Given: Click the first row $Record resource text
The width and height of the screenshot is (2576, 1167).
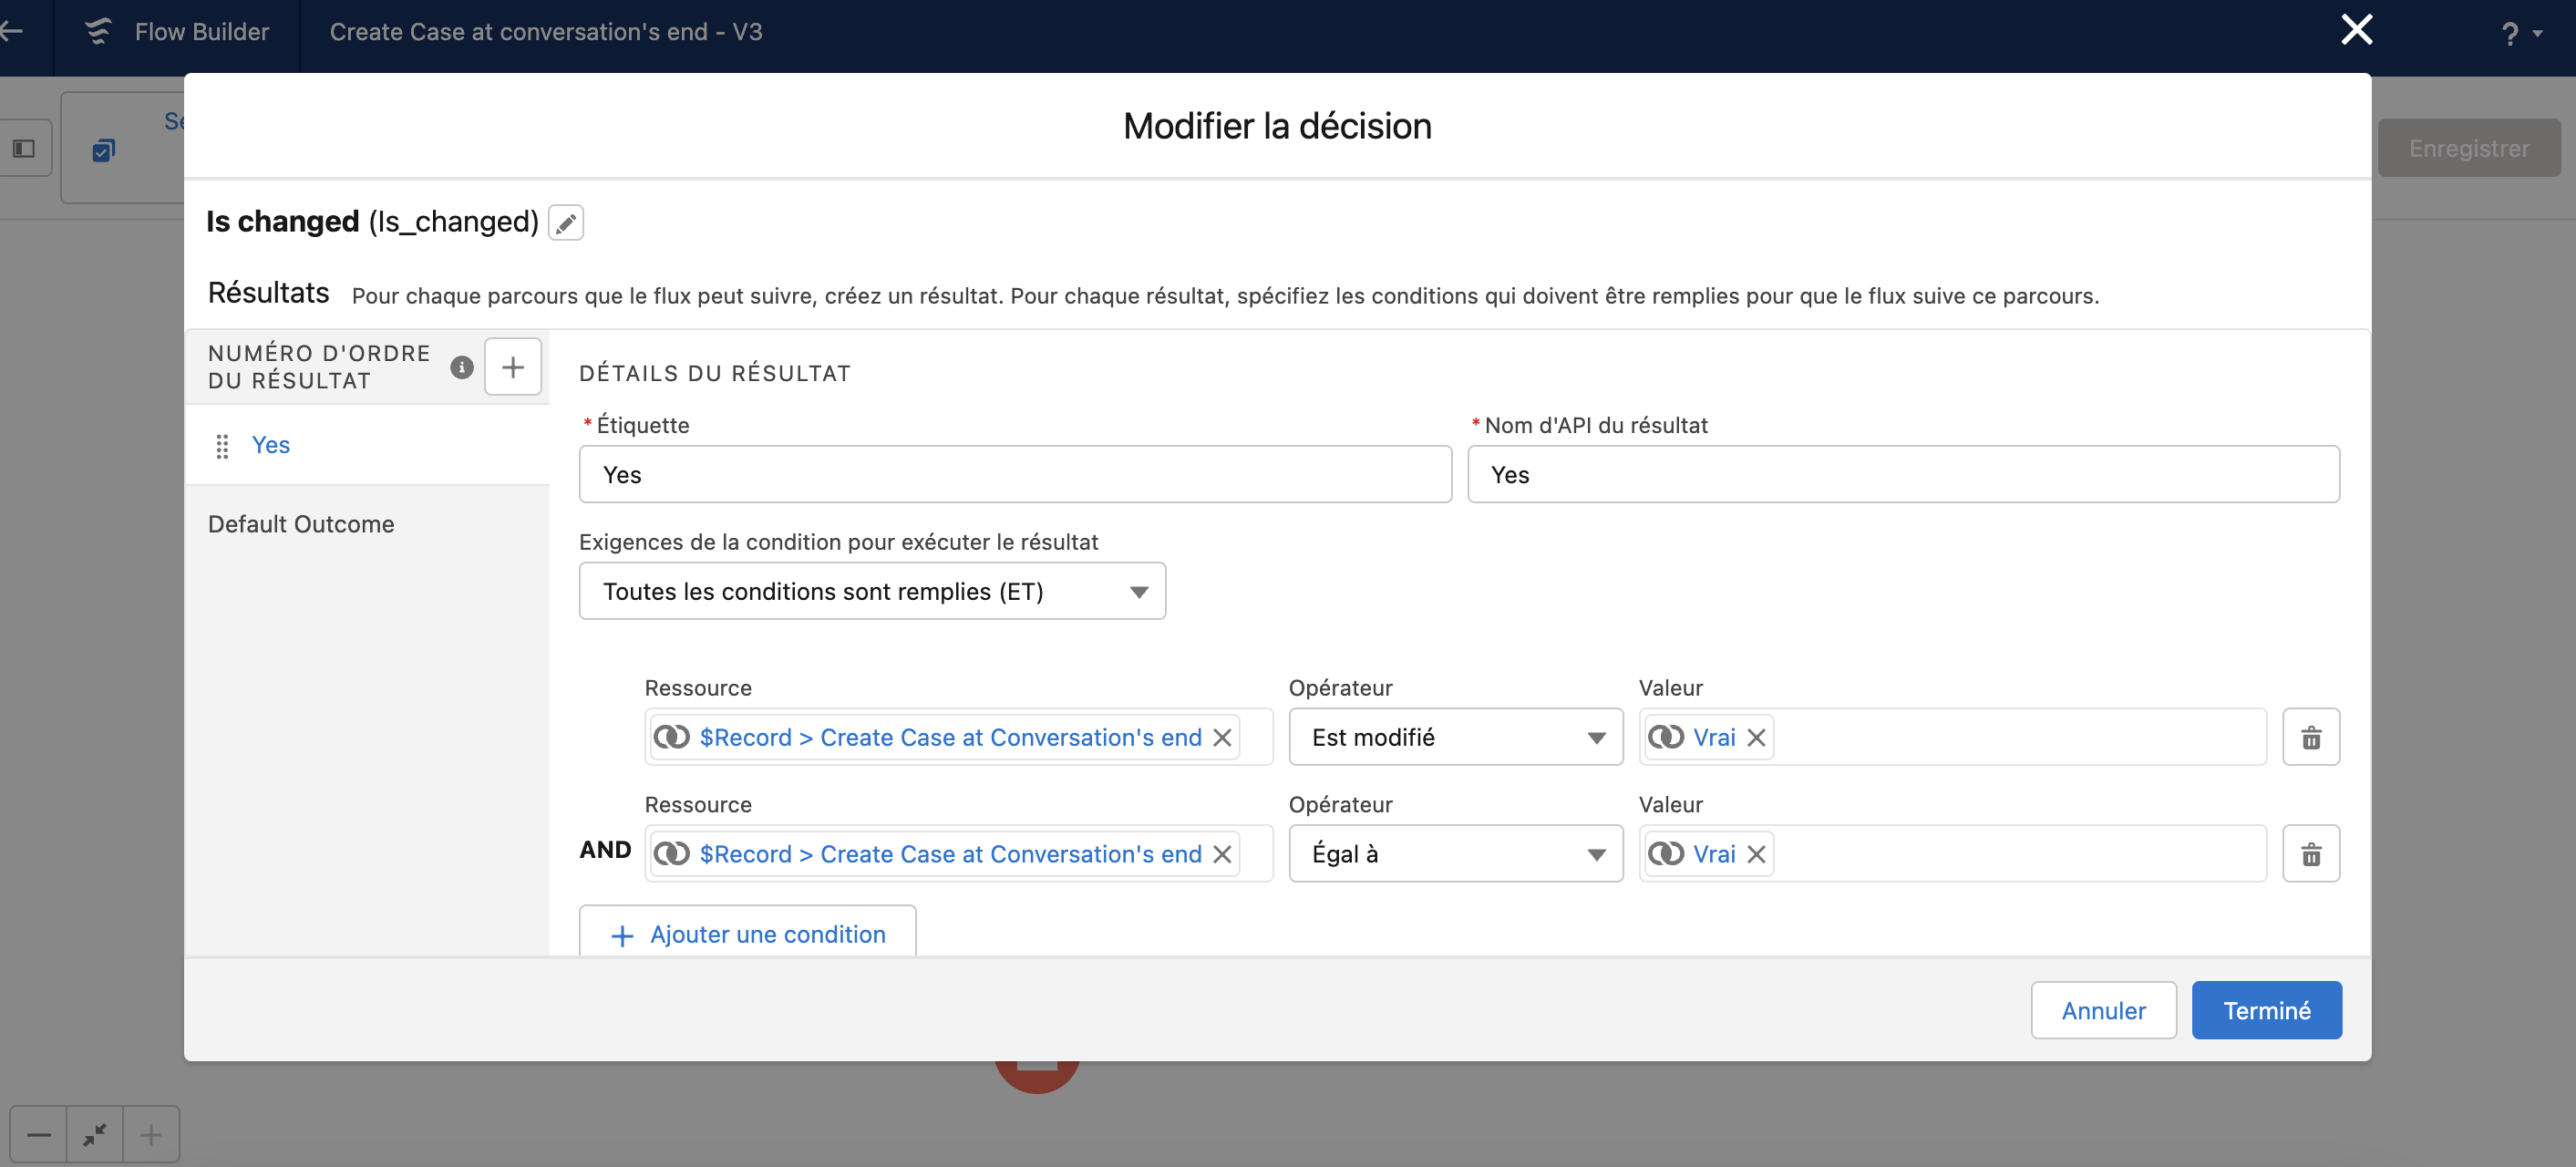Looking at the screenshot, I should coord(950,738).
